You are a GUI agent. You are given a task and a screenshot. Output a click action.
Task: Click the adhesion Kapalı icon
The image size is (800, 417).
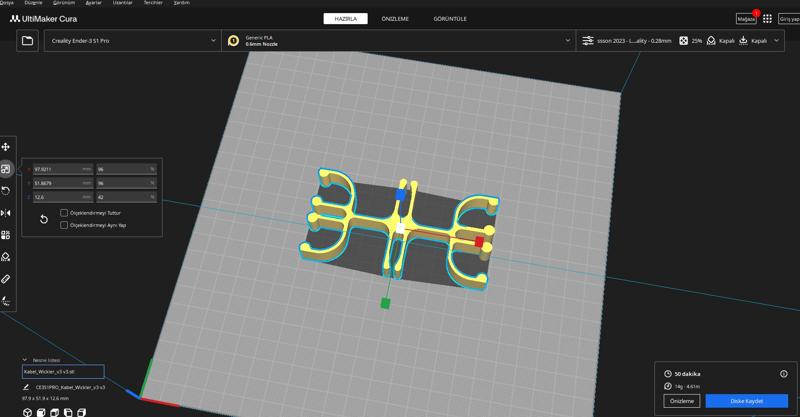(x=743, y=40)
